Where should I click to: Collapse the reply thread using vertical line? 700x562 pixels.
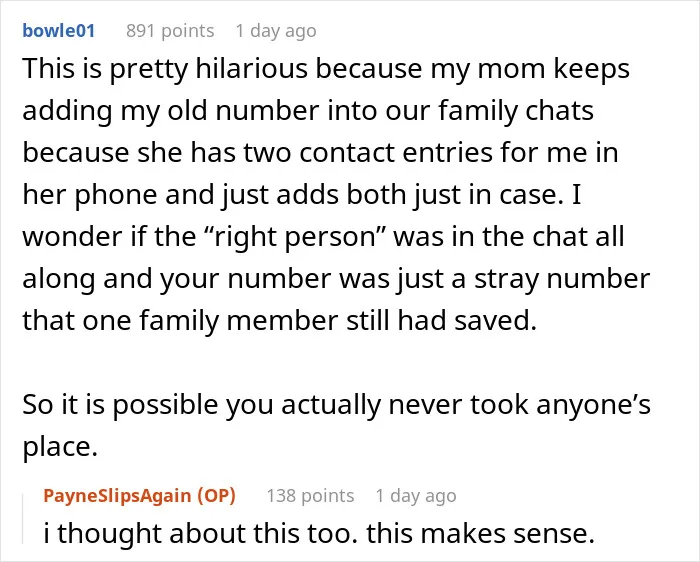[x=23, y=519]
